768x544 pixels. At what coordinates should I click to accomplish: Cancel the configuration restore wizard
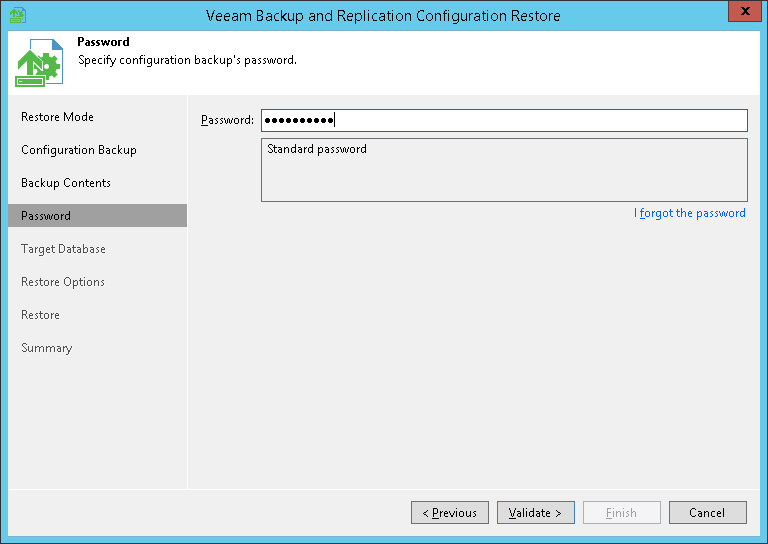pyautogui.click(x=707, y=513)
